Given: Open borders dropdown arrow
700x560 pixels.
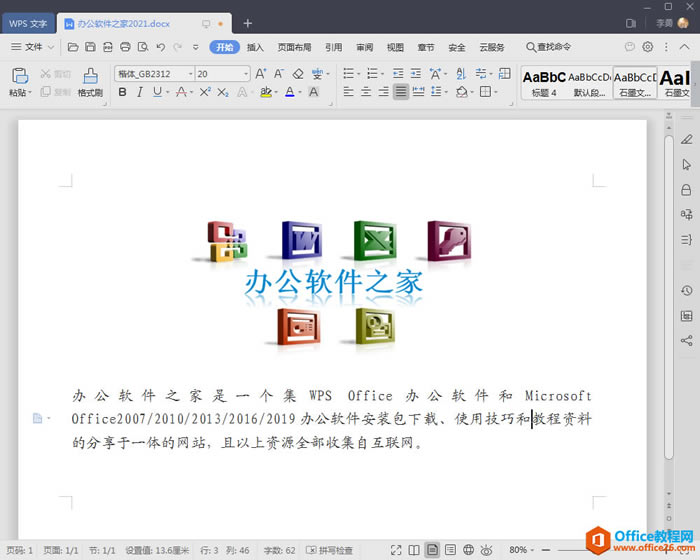Looking at the screenshot, I should pos(496,92).
